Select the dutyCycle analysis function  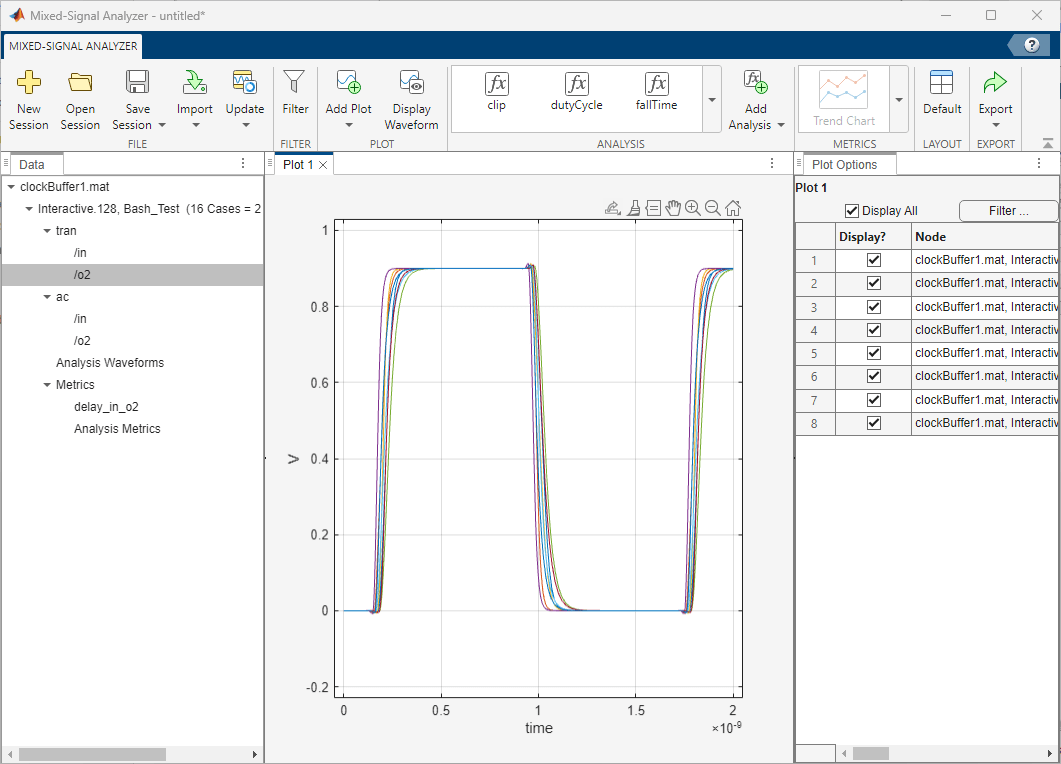[x=576, y=94]
